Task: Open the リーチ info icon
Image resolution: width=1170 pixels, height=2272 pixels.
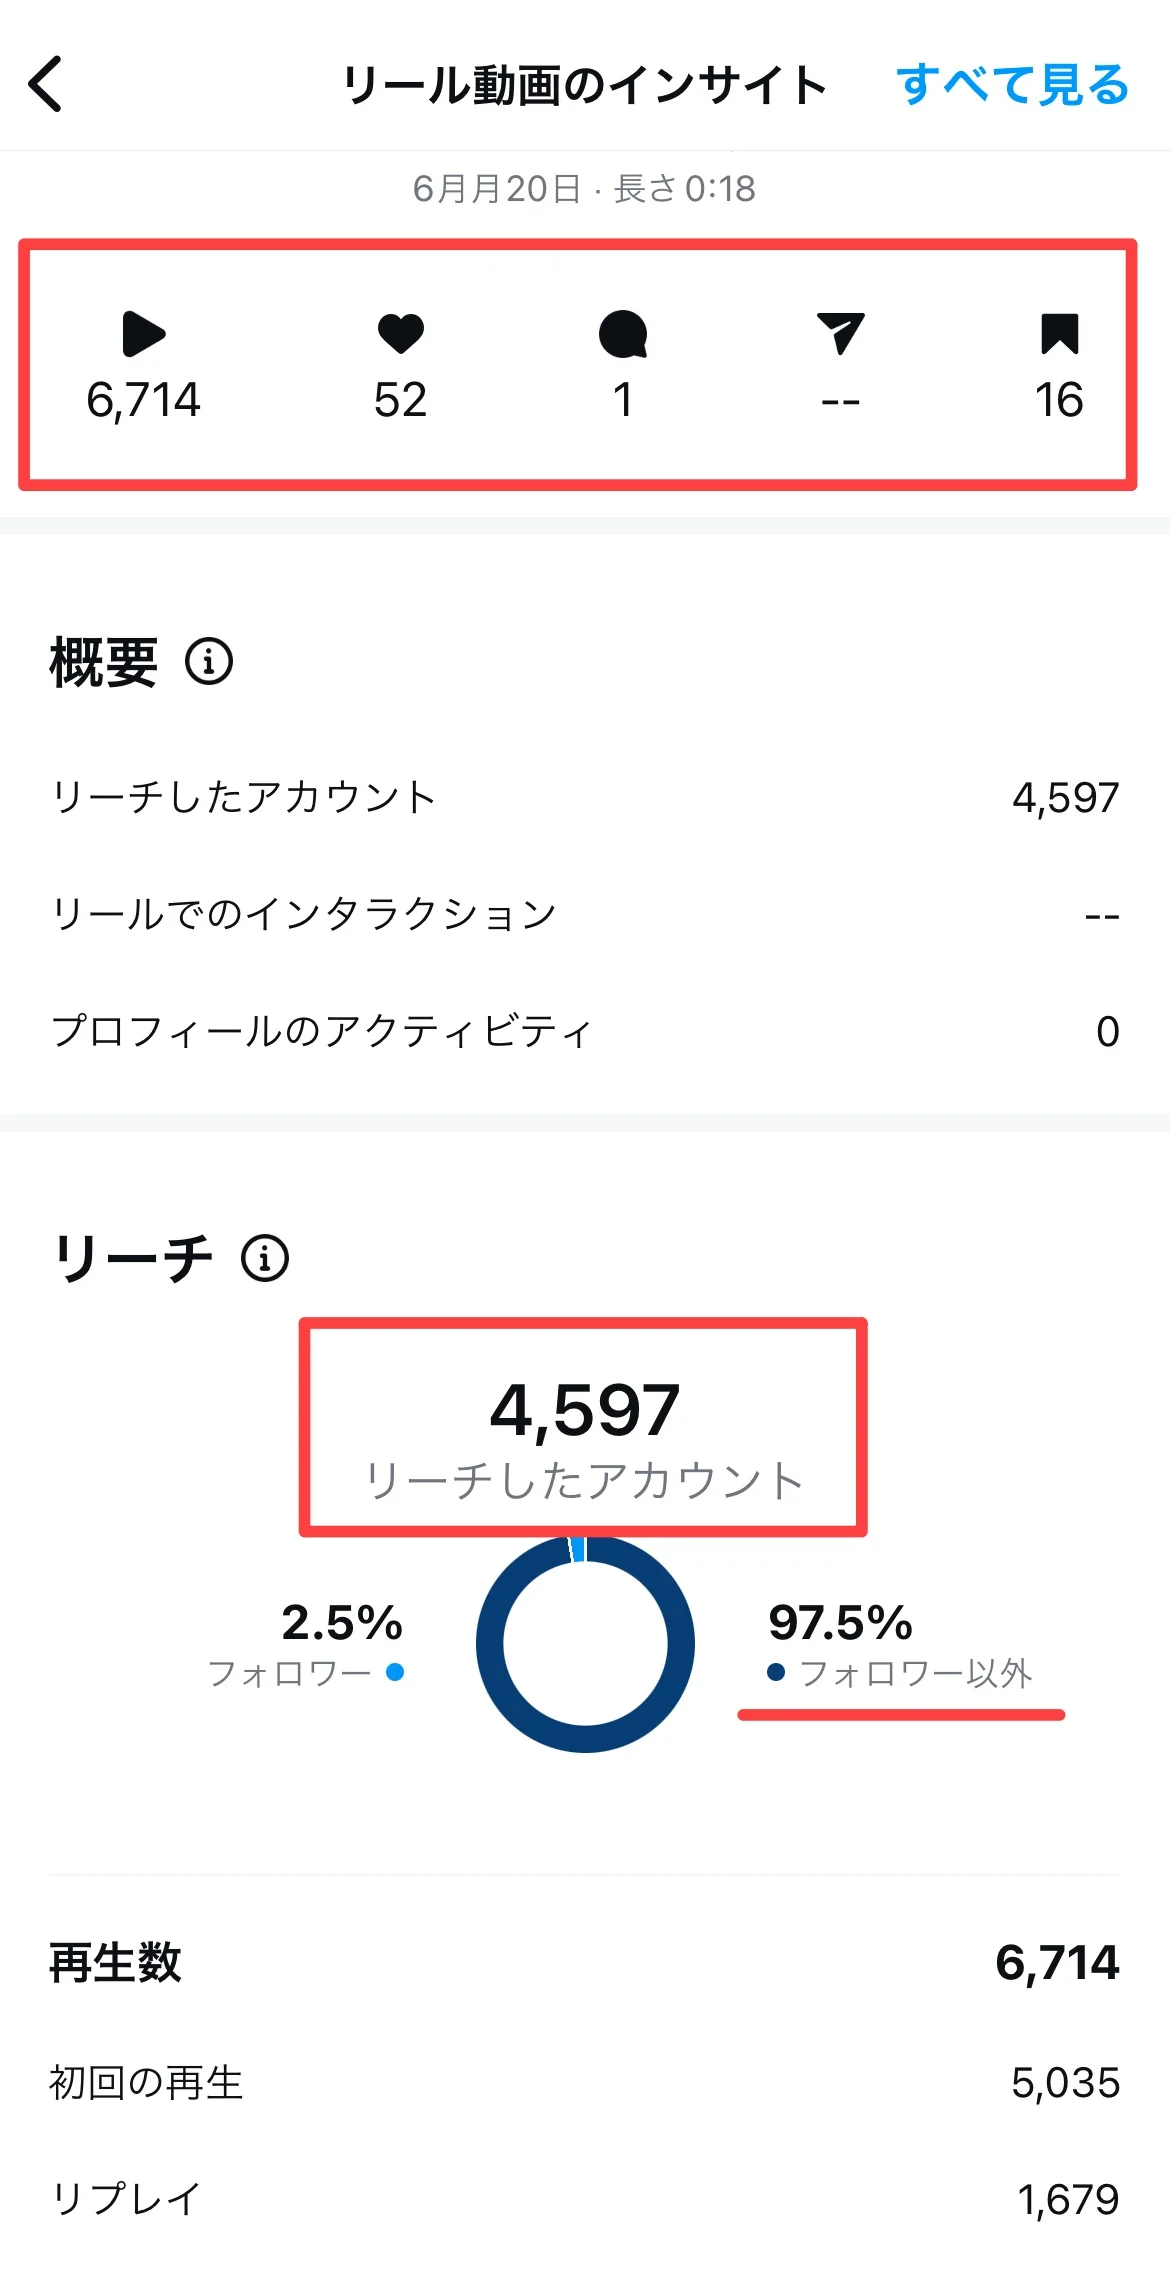Action: click(x=265, y=1258)
